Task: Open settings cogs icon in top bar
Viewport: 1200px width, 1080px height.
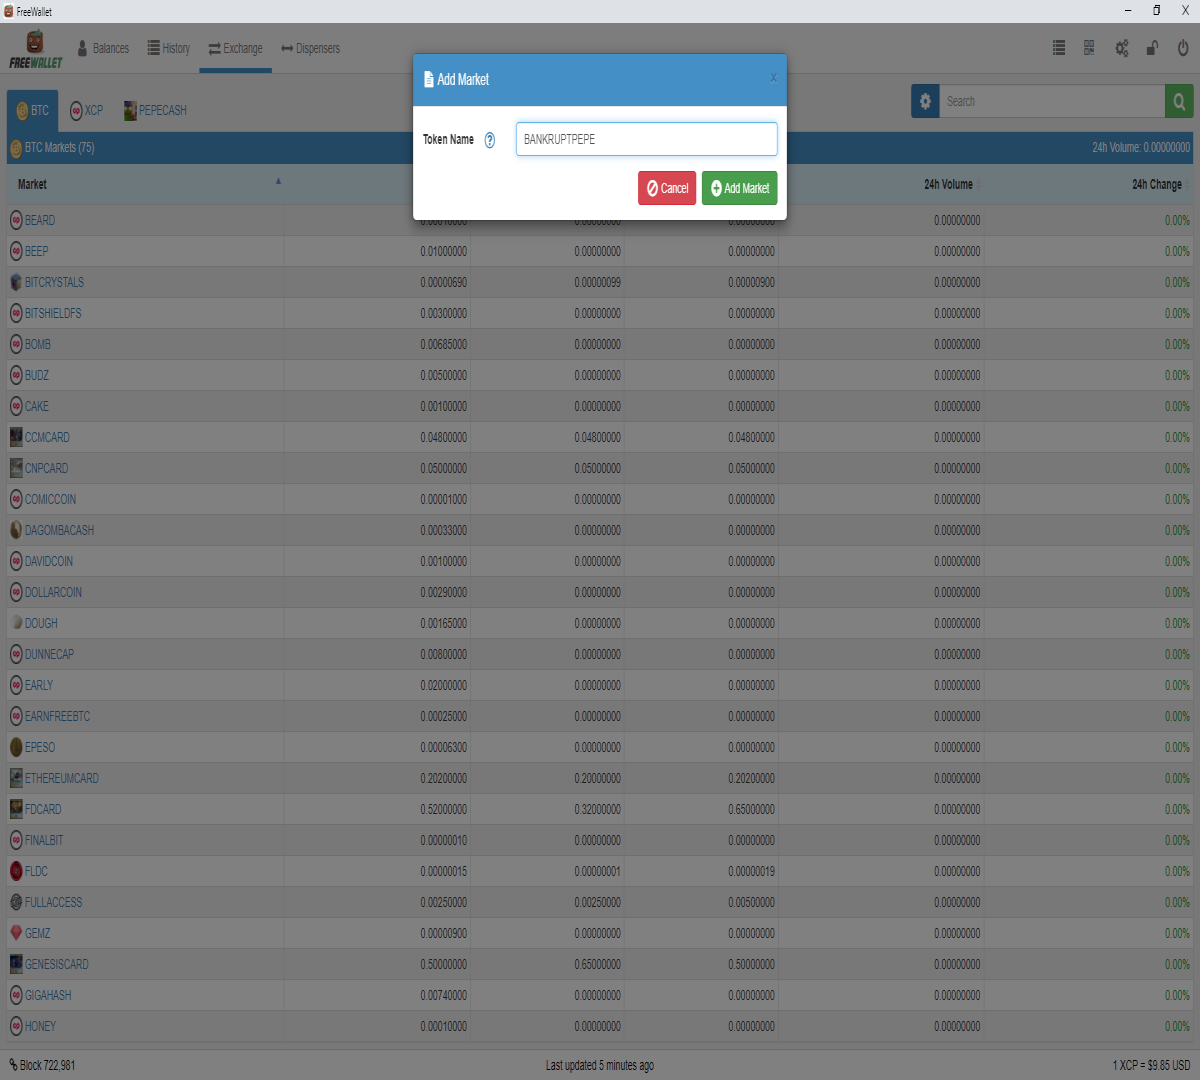Action: (x=1122, y=48)
